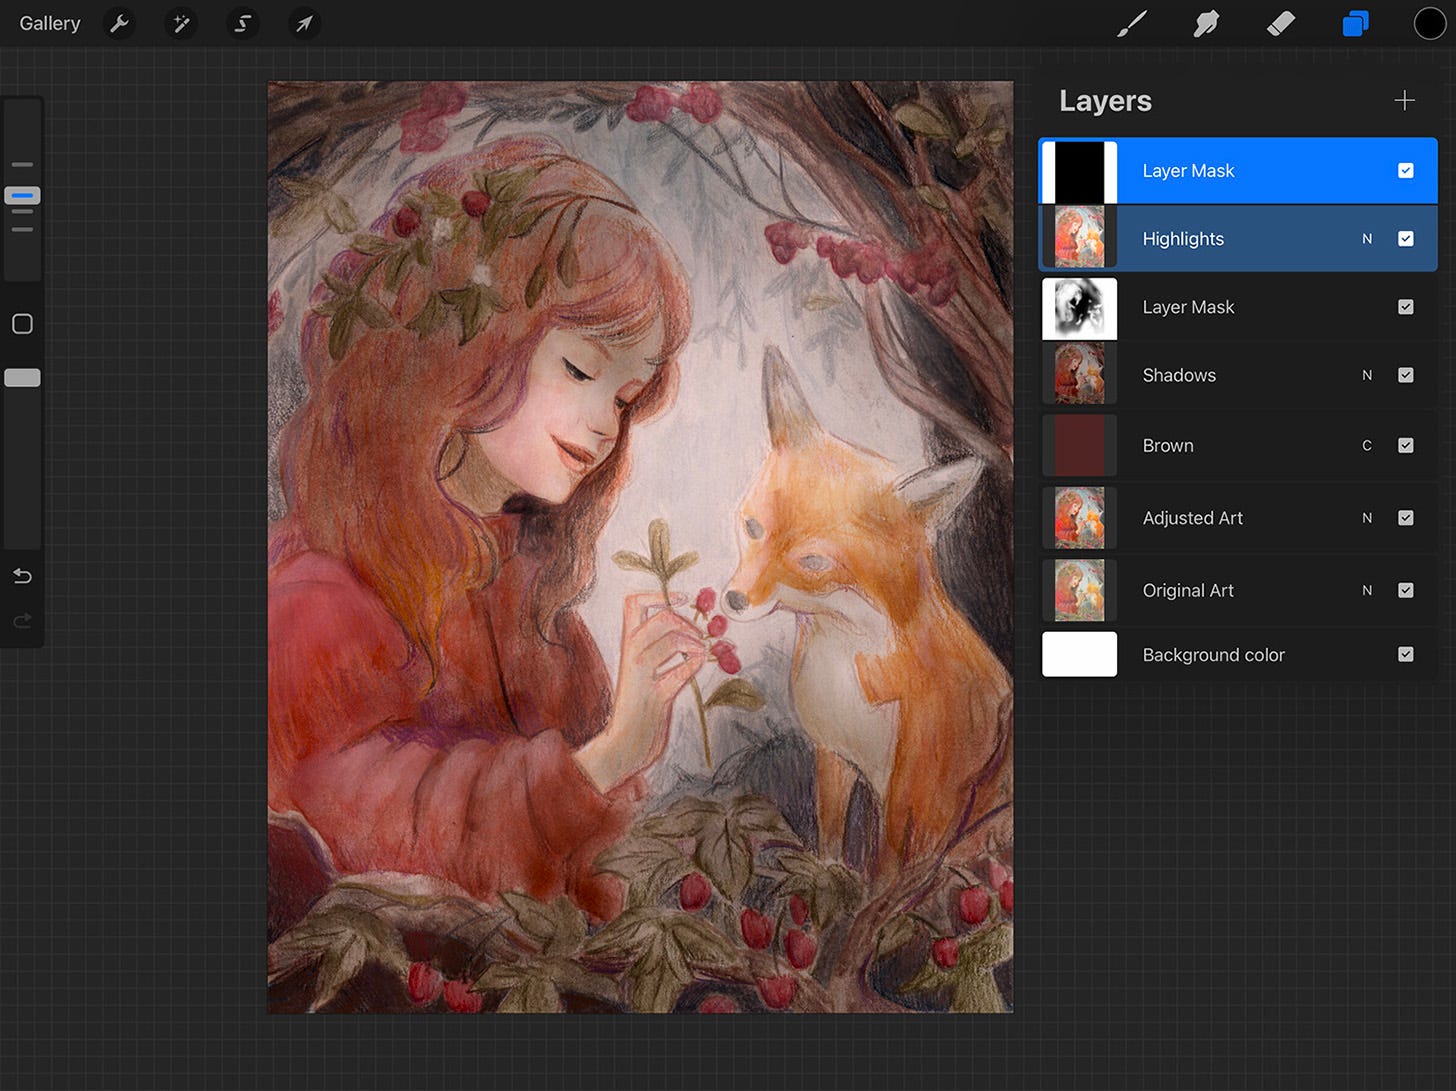Select the Transform arrow tool
This screenshot has height=1091, width=1456.
point(304,23)
